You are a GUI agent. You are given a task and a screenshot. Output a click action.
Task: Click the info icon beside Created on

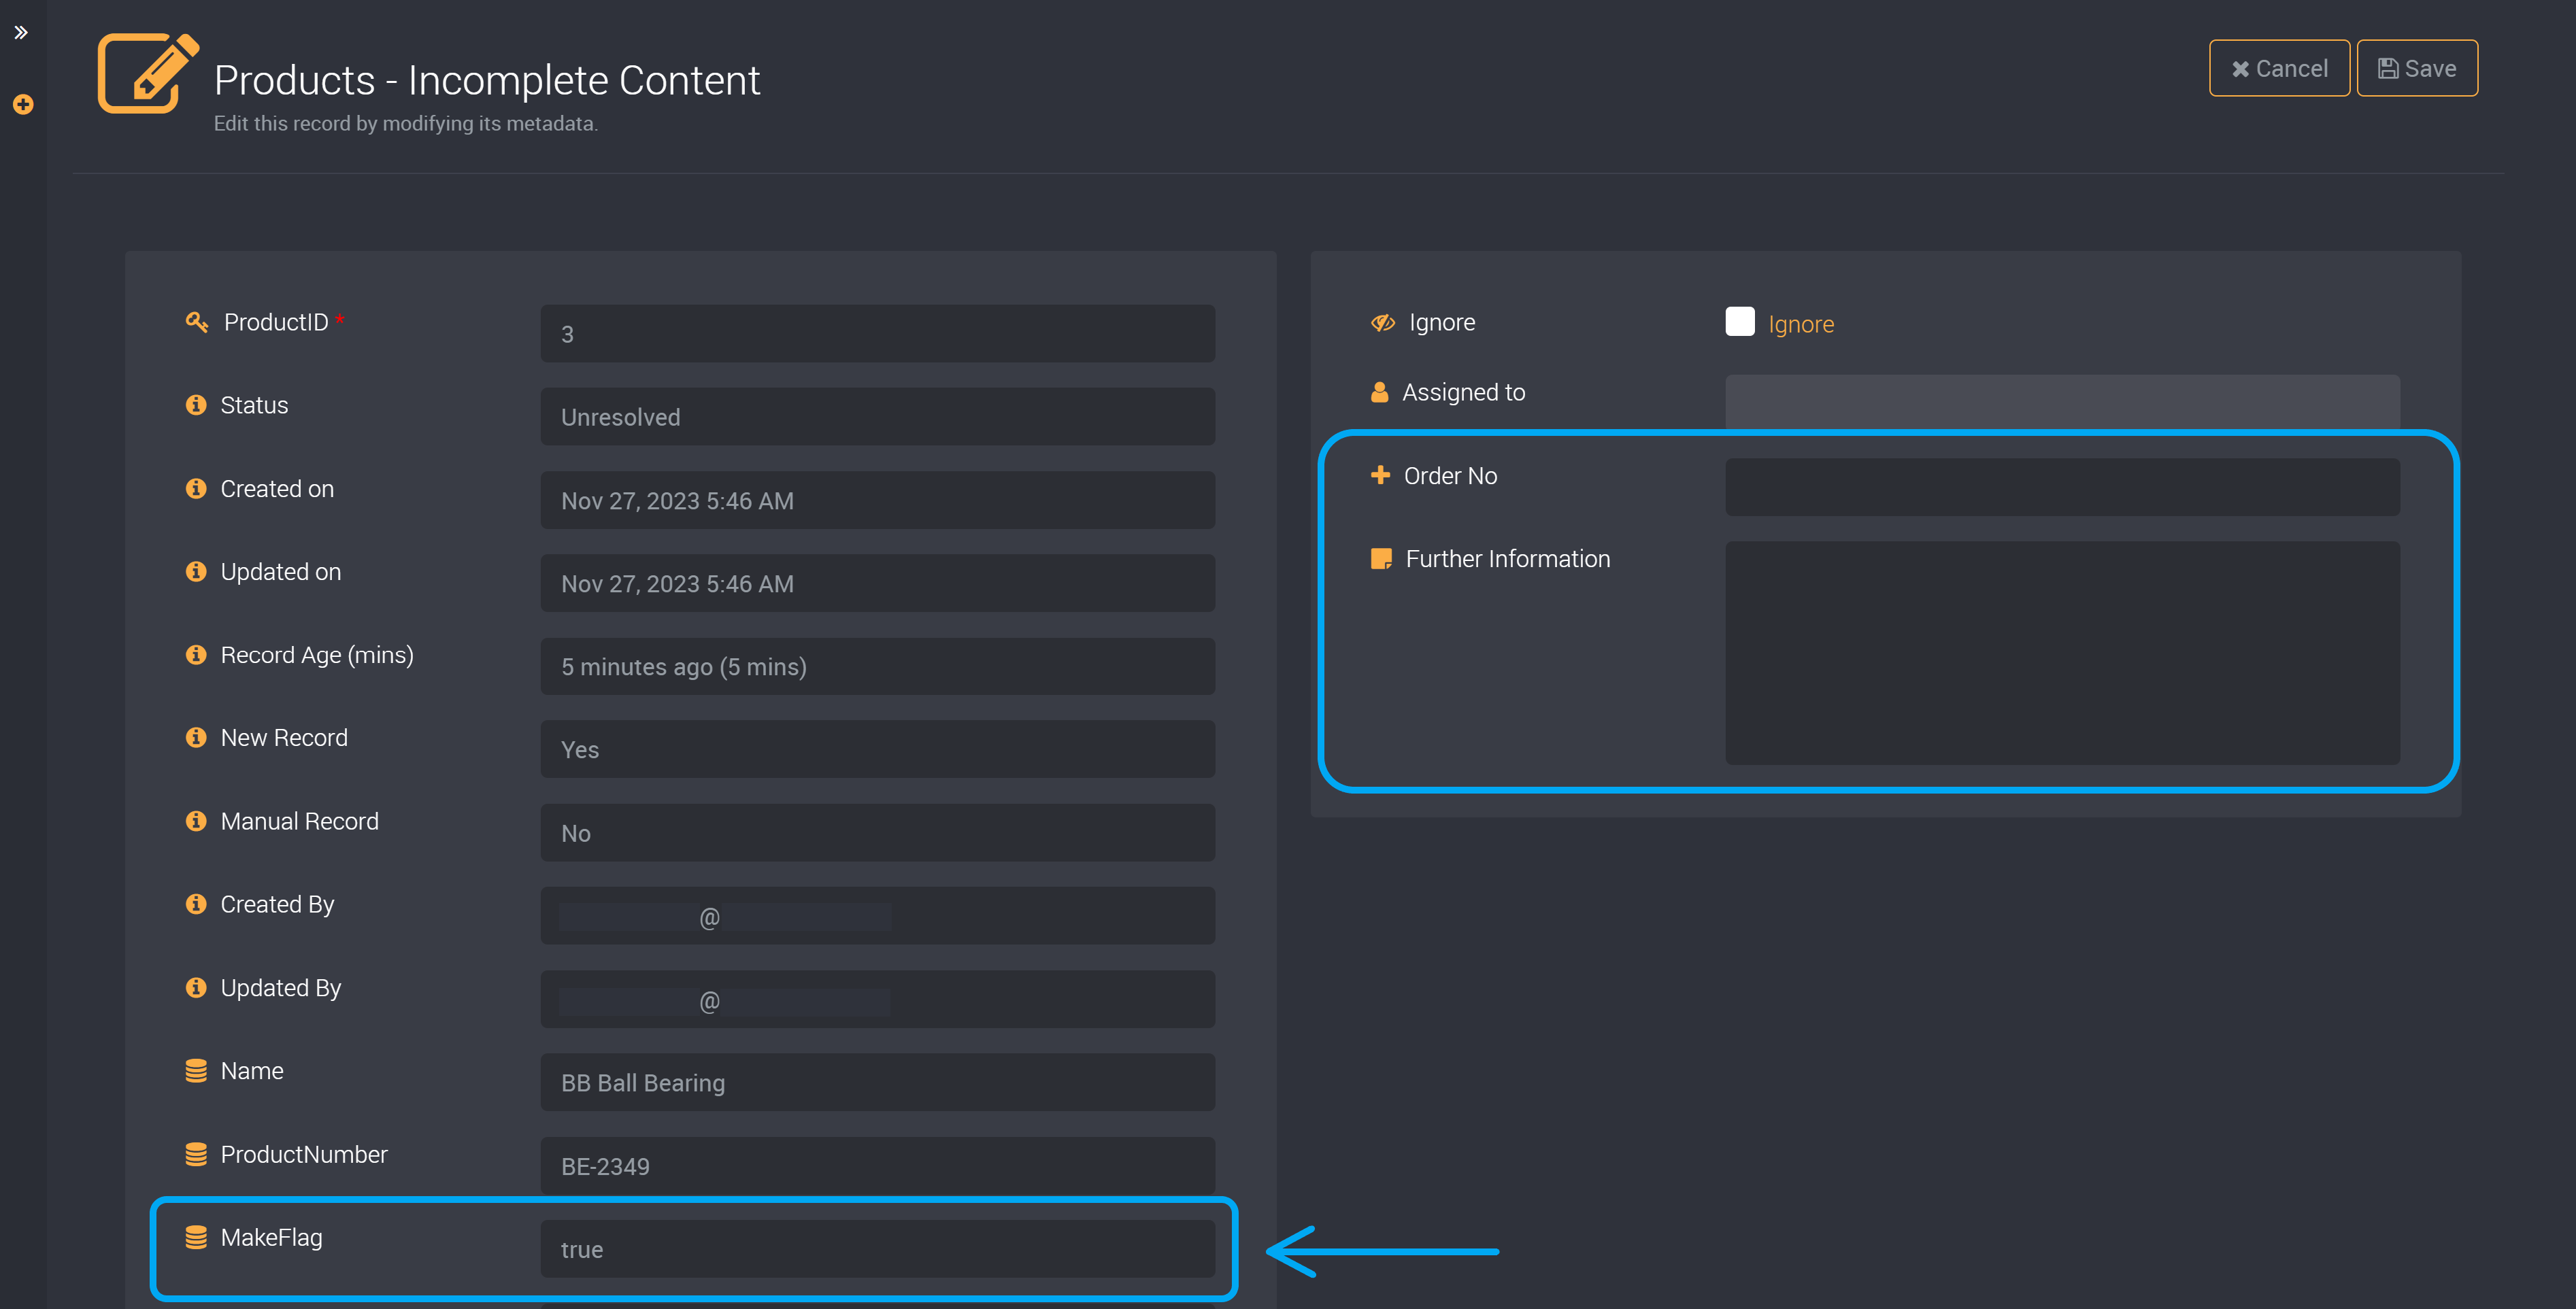coord(196,488)
